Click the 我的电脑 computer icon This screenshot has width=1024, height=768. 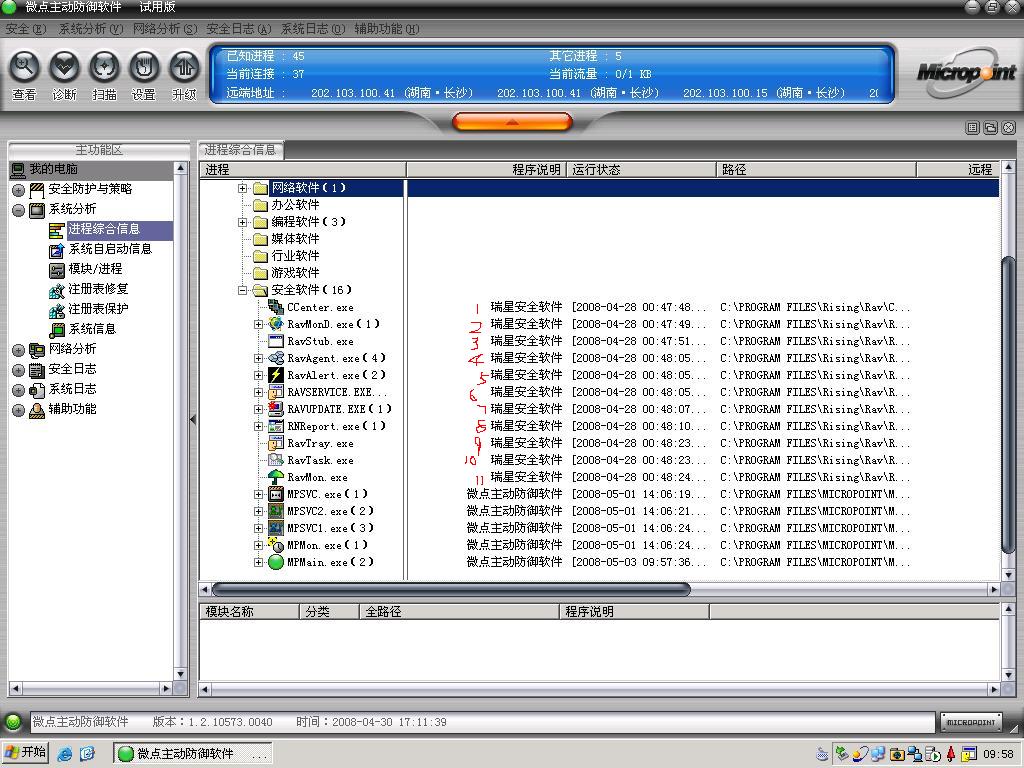pos(18,170)
